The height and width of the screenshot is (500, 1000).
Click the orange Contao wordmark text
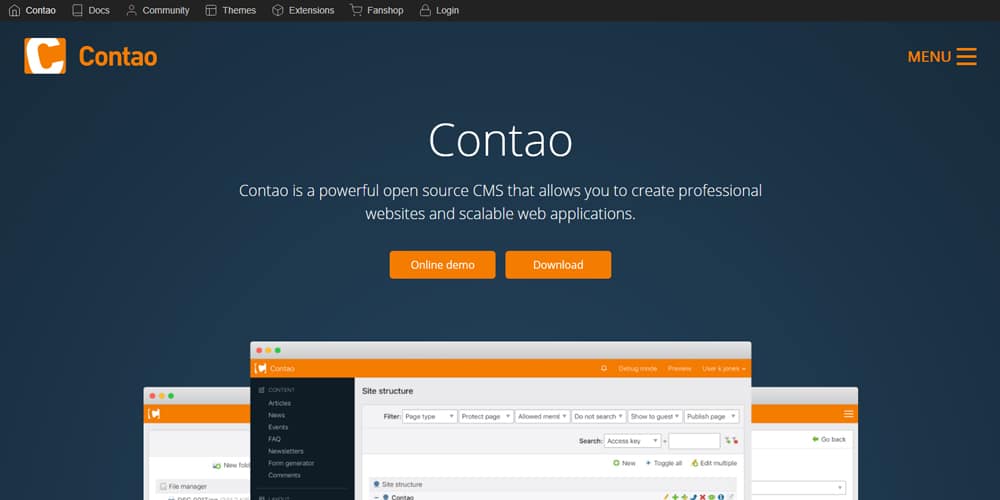point(118,57)
